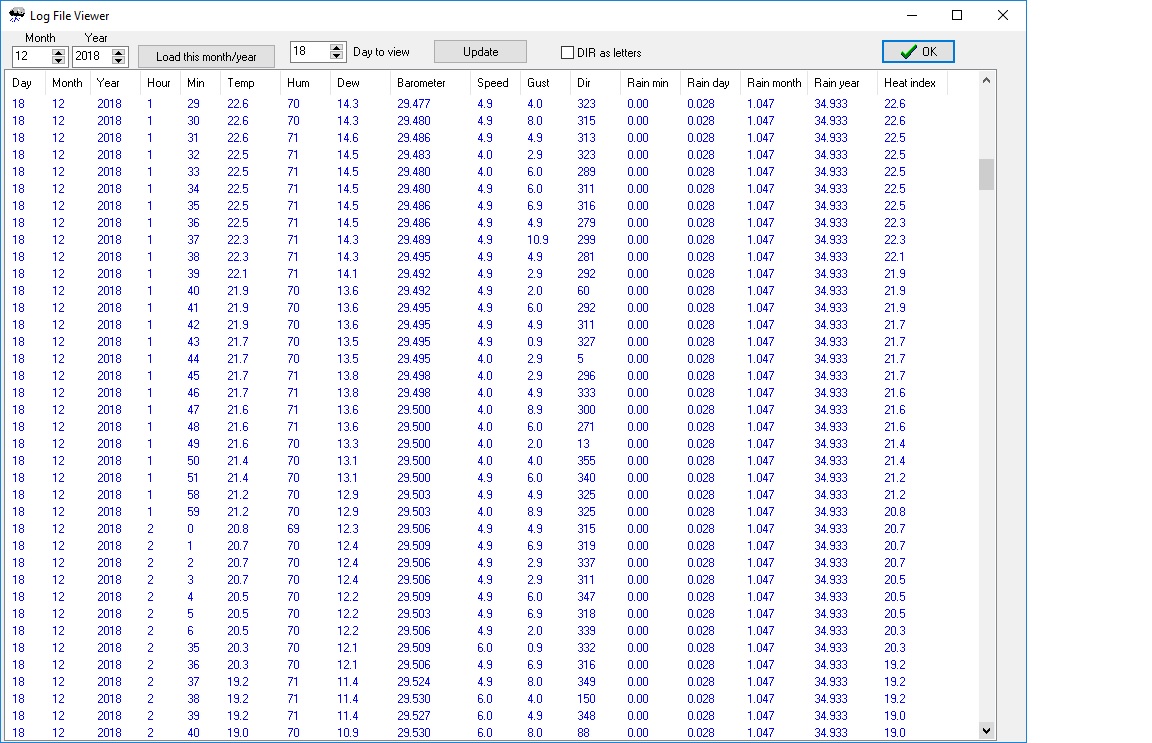
Task: Increment the Day to view spinner
Action: click(x=336, y=47)
